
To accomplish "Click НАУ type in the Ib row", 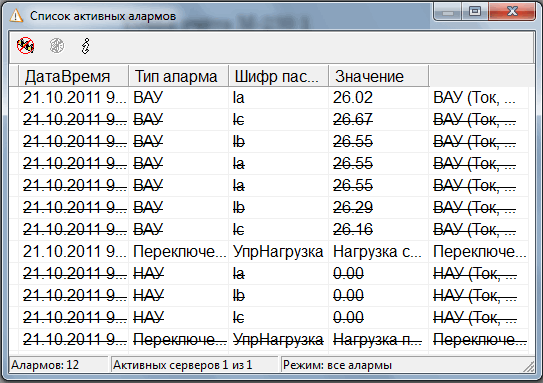I will pyautogui.click(x=178, y=296).
